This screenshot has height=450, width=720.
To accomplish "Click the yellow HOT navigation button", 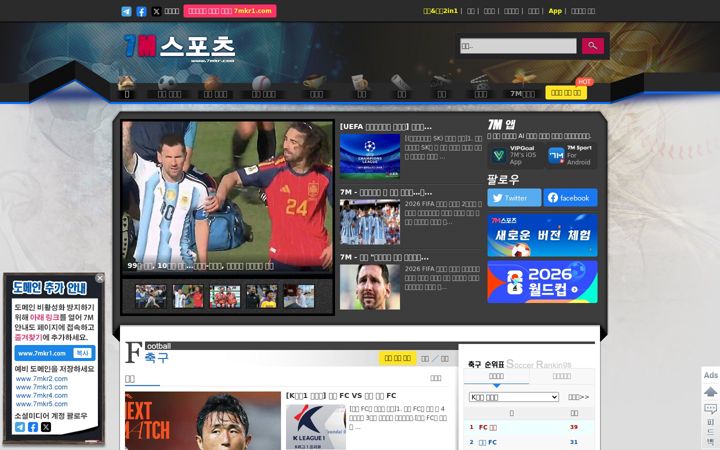I will [x=566, y=93].
